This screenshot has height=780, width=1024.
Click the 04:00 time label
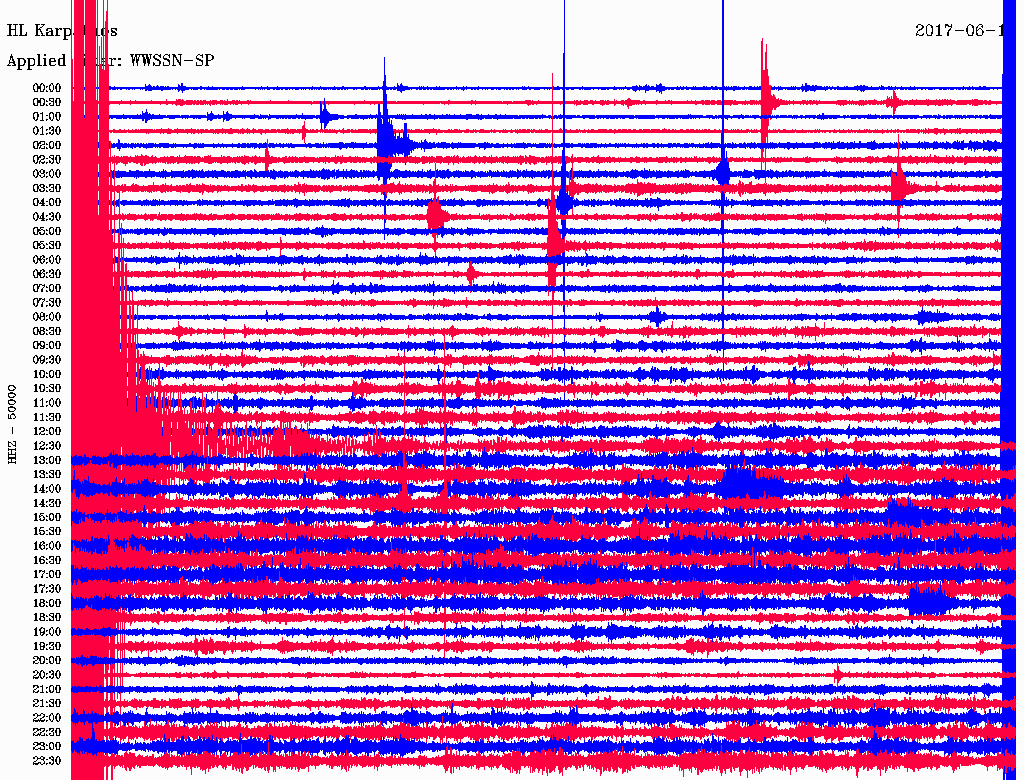pos(47,203)
